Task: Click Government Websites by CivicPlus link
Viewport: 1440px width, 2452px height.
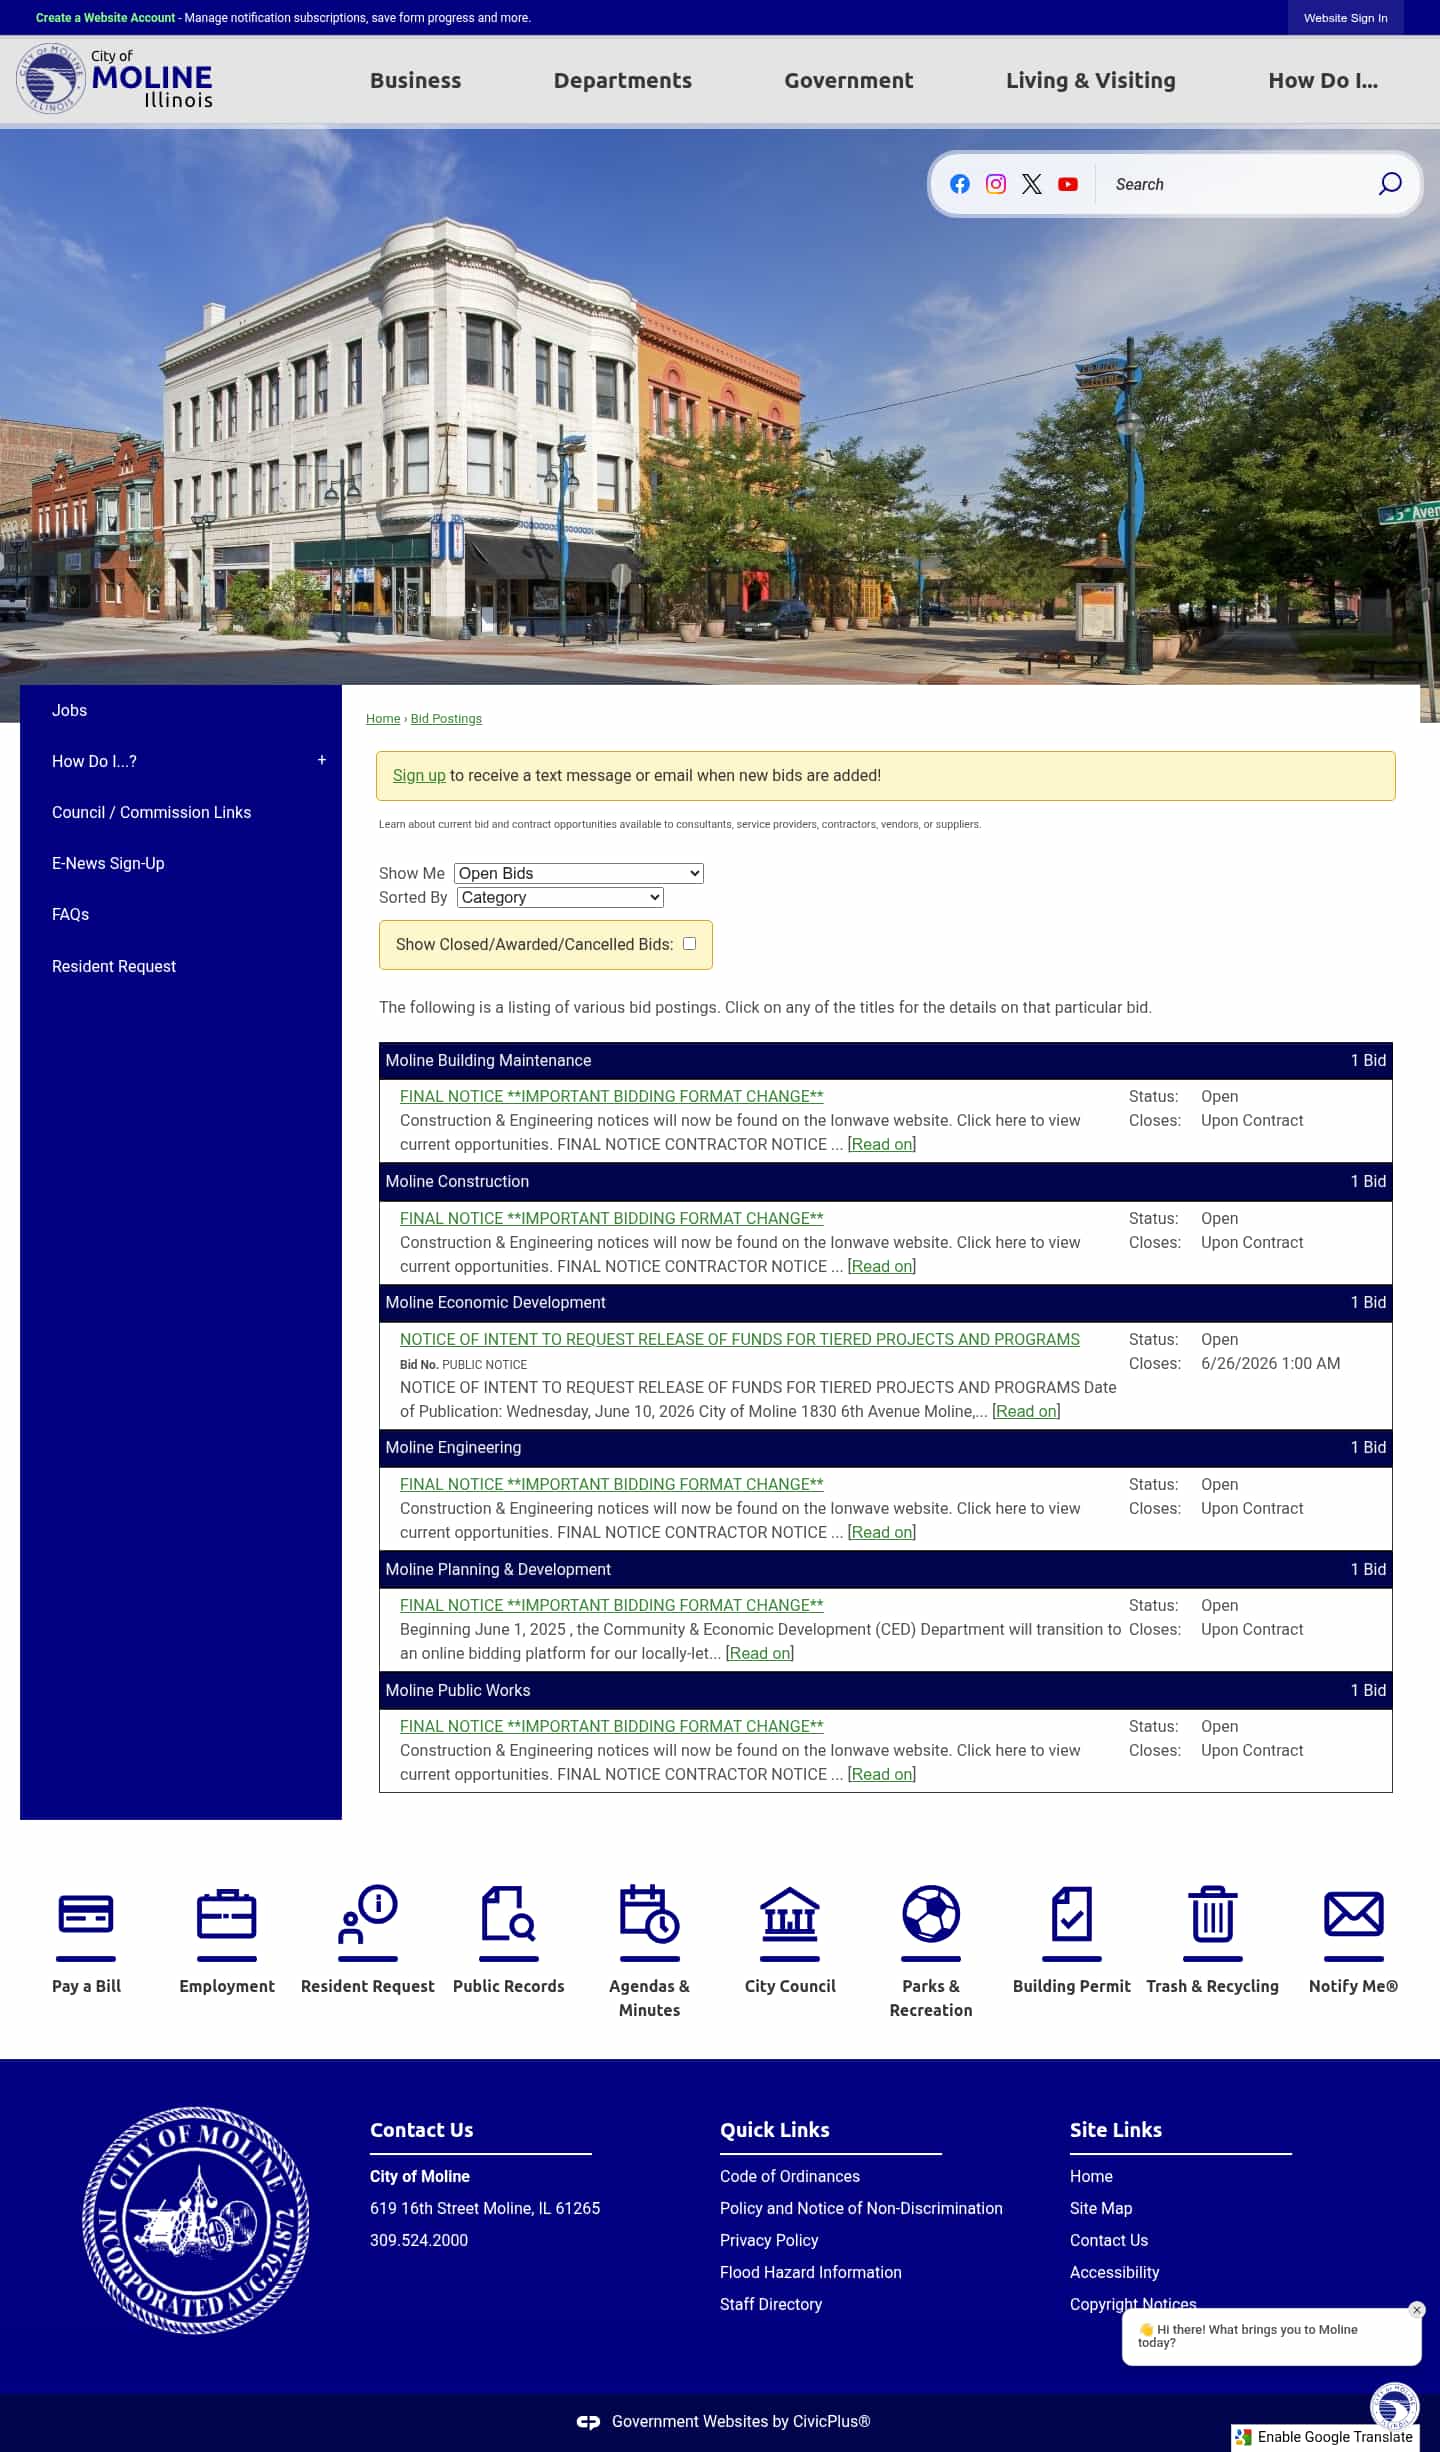Action: tap(741, 2422)
